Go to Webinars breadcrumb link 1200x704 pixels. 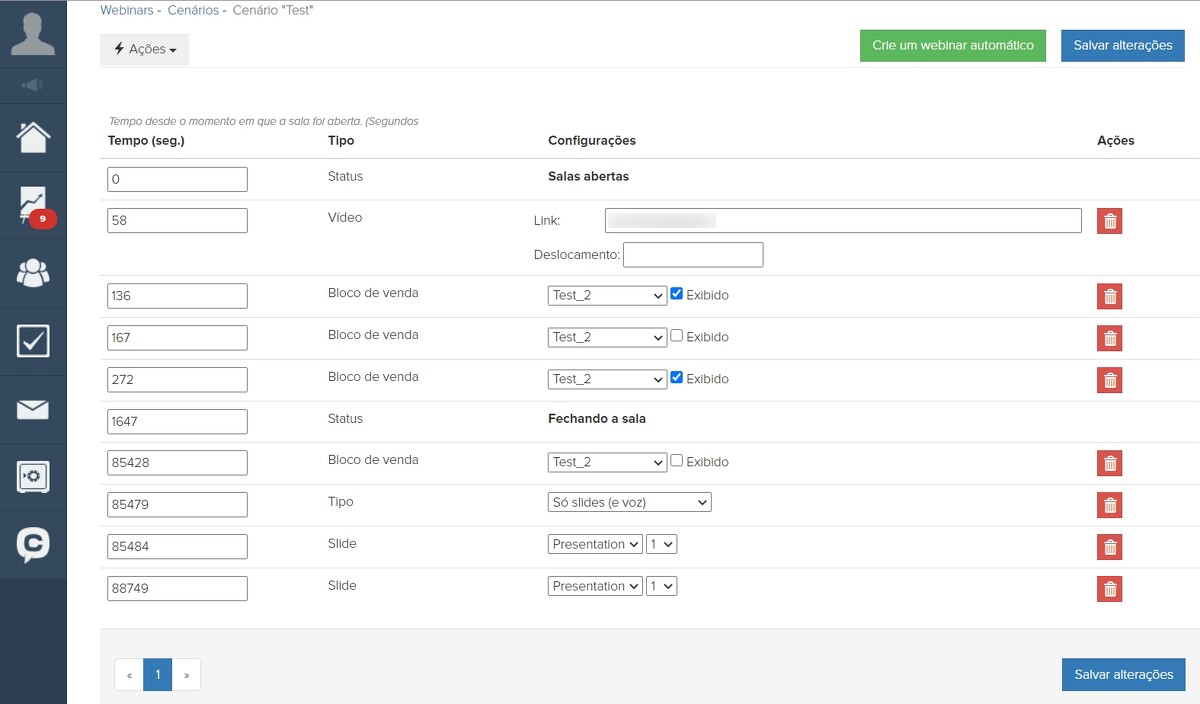[x=126, y=10]
